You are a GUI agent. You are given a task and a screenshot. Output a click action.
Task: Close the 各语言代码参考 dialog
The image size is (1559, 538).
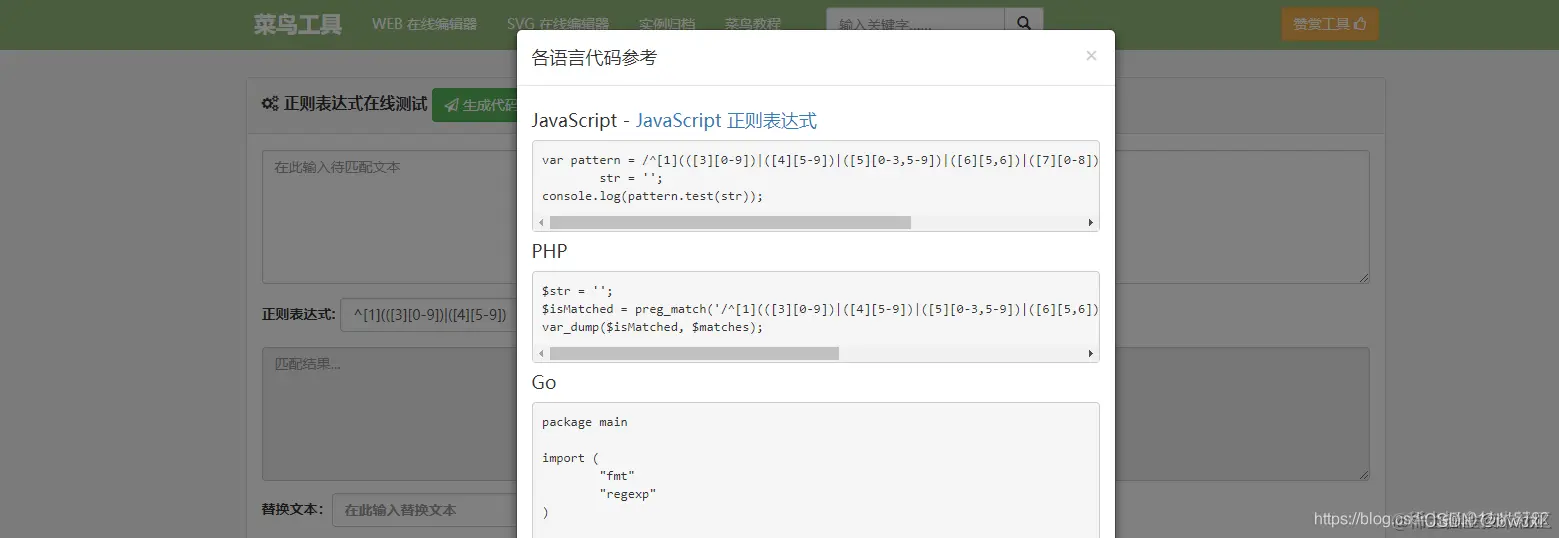1091,56
